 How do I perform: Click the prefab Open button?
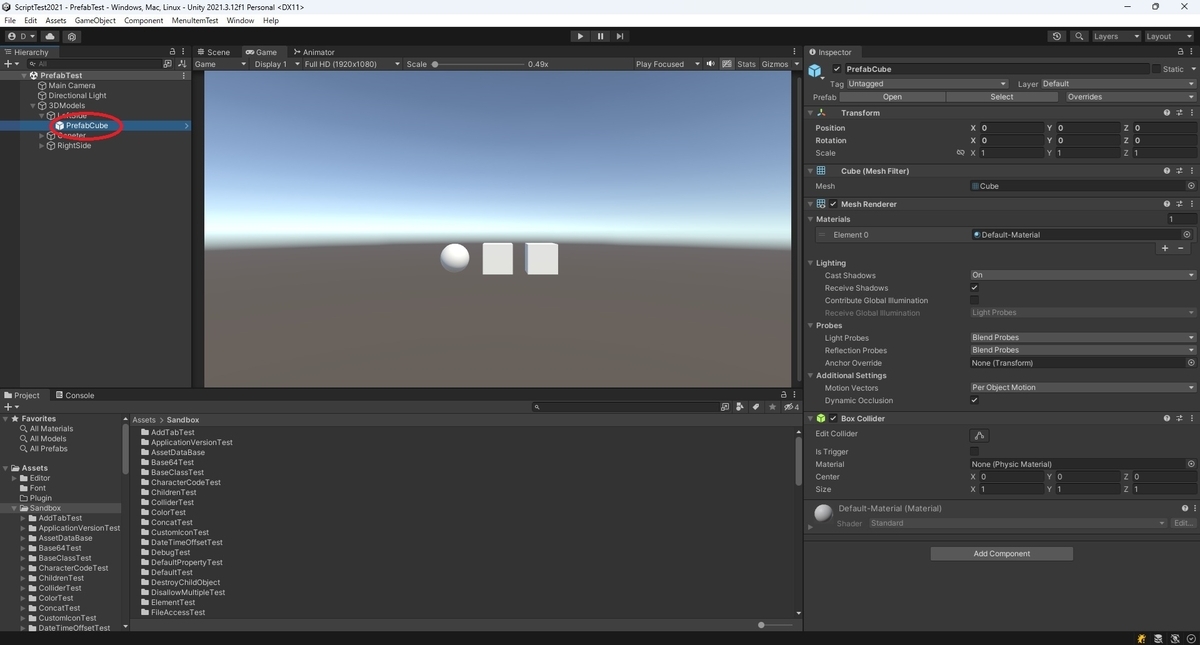tap(892, 97)
